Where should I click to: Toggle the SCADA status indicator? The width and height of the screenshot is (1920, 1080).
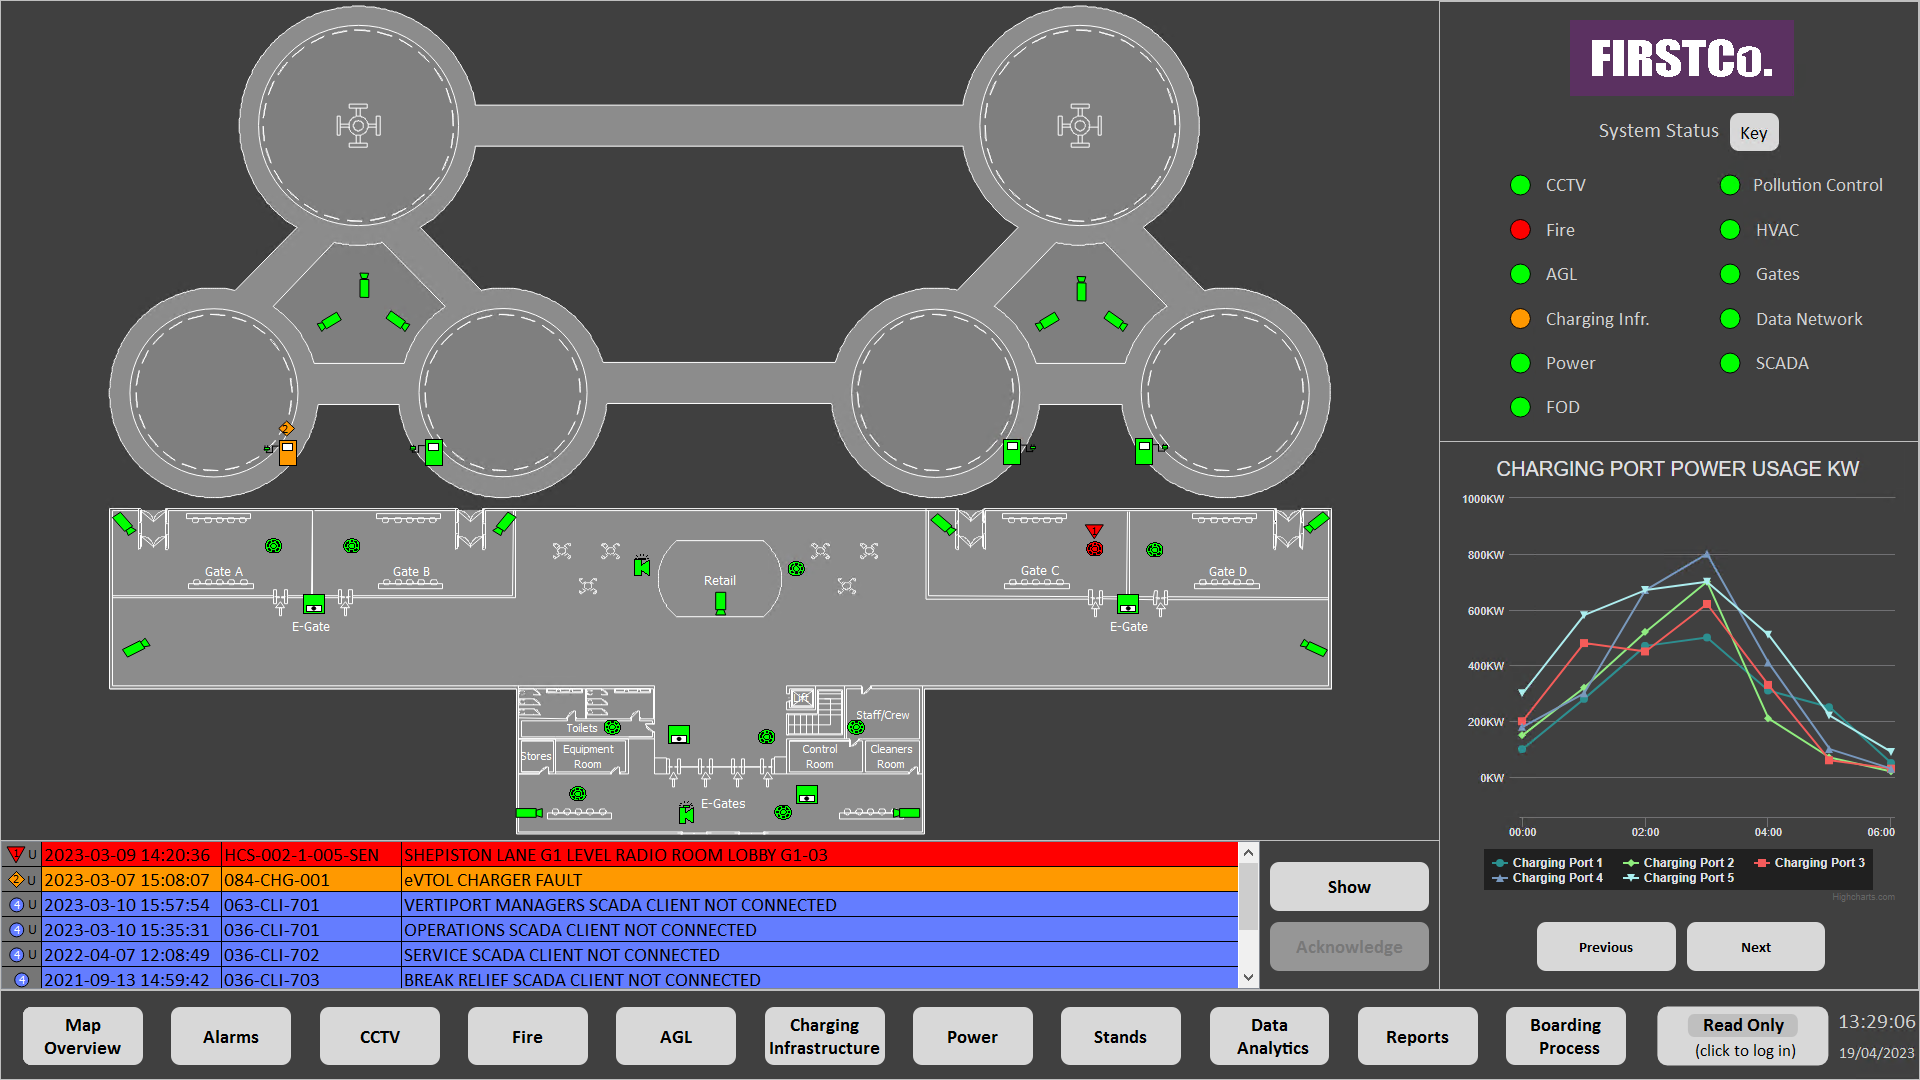coord(1730,363)
